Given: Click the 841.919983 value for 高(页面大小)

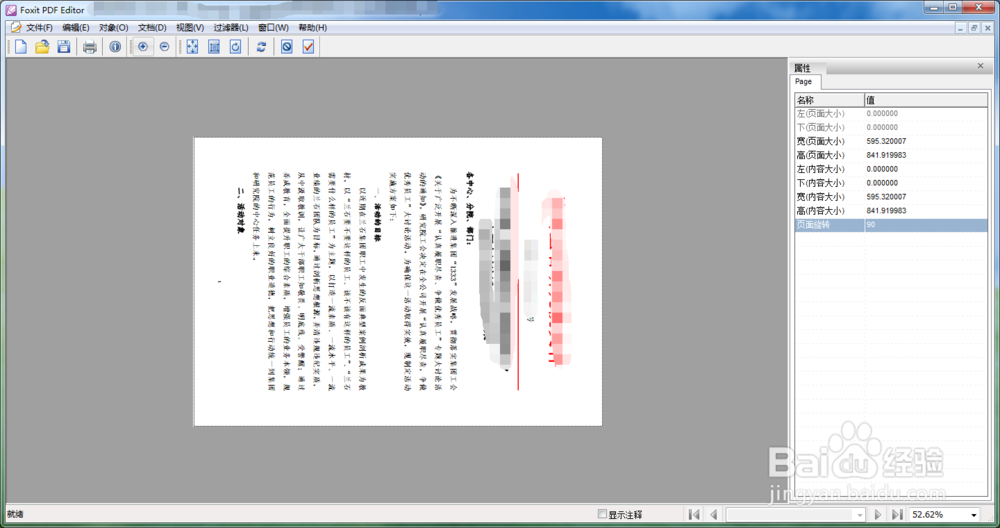Looking at the screenshot, I should click(x=886, y=155).
